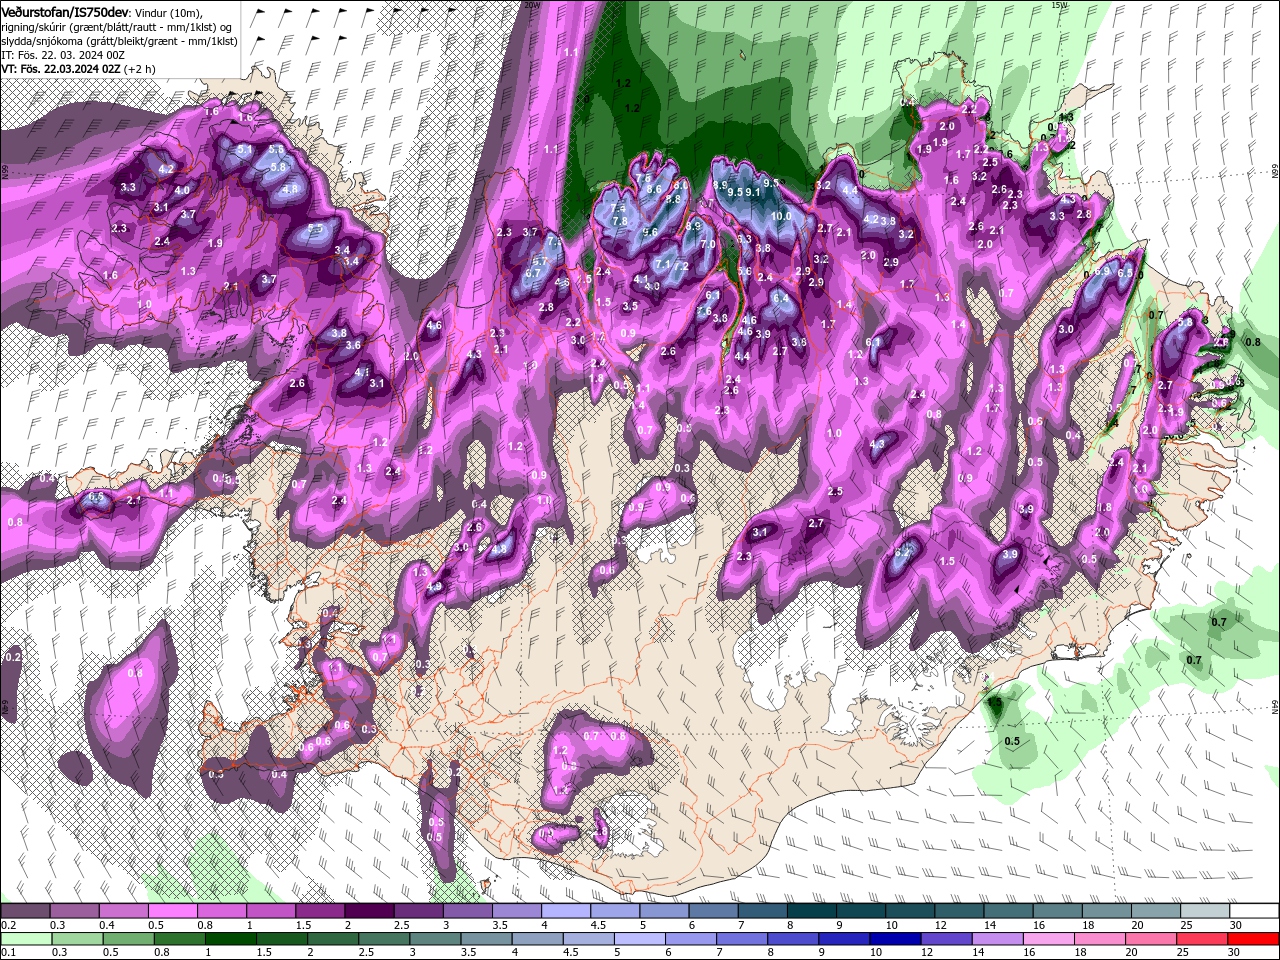Click the '(+2 h)' forecast offset
The image size is (1280, 960).
(x=139, y=69)
